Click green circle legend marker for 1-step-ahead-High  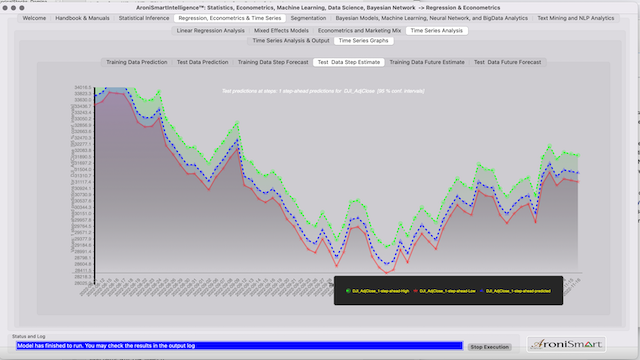pyautogui.click(x=348, y=291)
